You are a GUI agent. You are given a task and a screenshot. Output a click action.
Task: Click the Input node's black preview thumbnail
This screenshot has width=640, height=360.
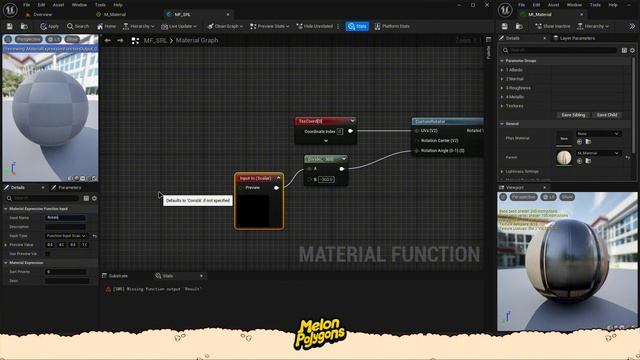[253, 211]
